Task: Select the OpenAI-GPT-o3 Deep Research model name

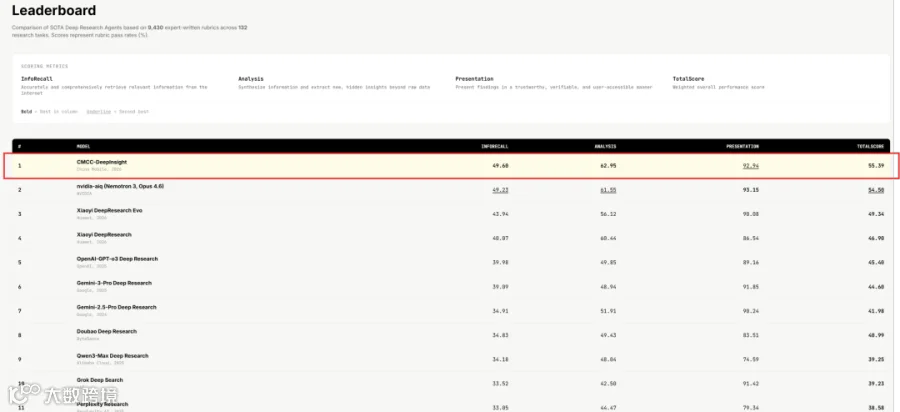Action: [x=117, y=258]
